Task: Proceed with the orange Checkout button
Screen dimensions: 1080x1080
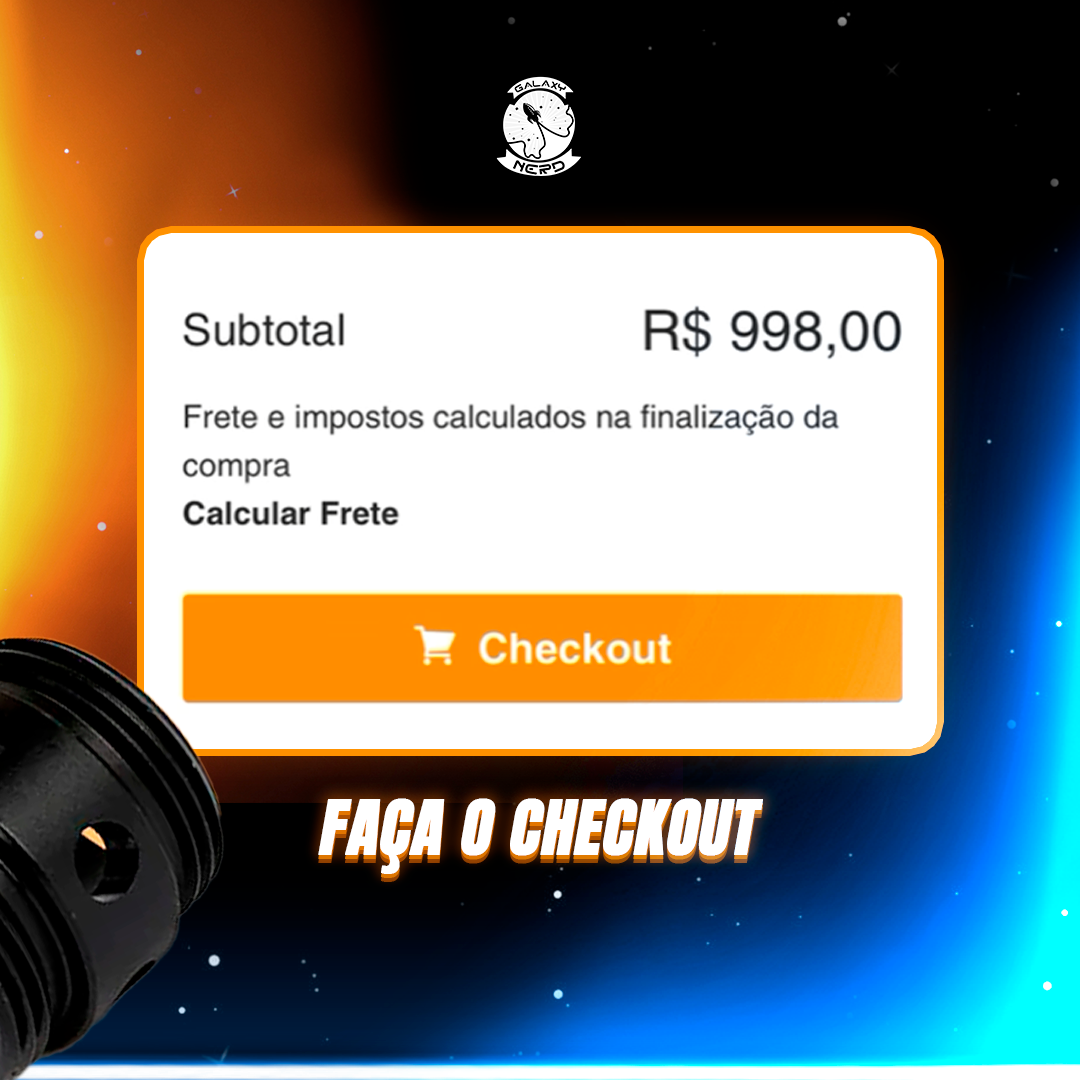Action: [542, 647]
